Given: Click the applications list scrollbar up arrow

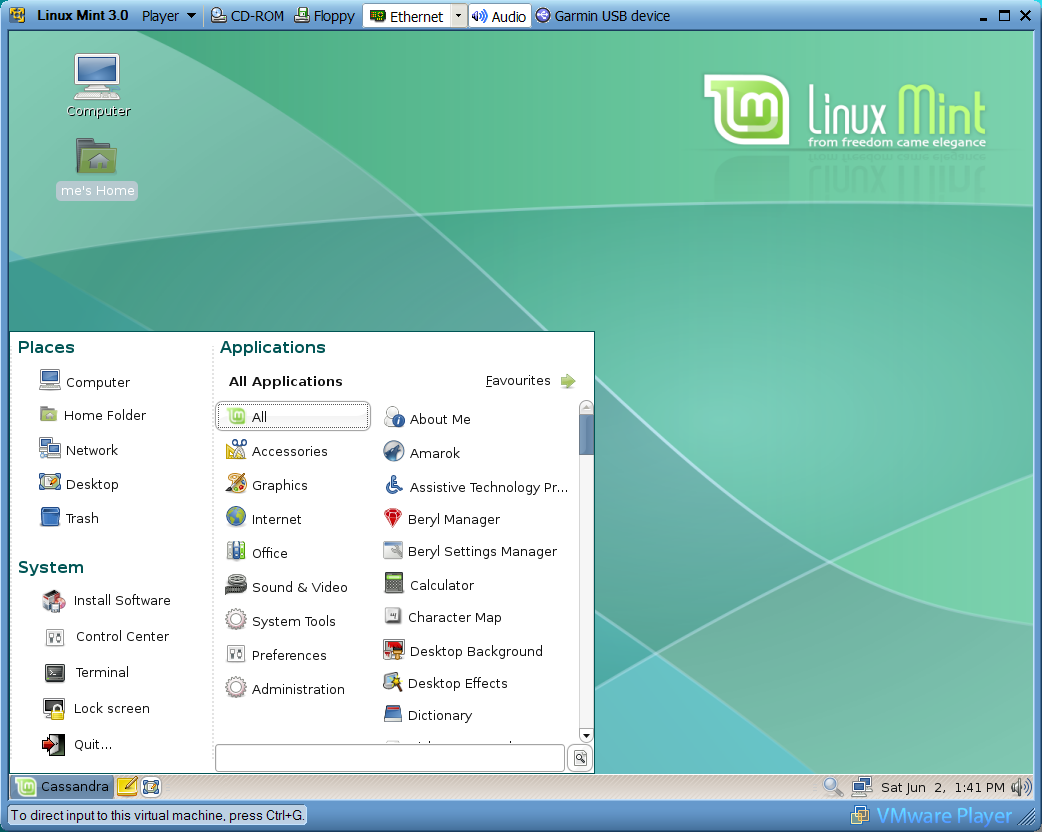Looking at the screenshot, I should point(586,407).
